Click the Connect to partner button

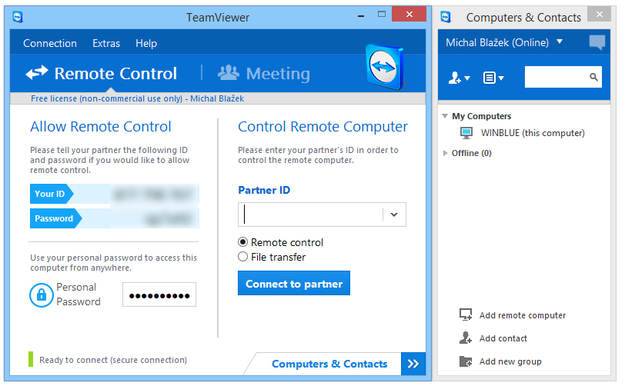click(x=294, y=283)
